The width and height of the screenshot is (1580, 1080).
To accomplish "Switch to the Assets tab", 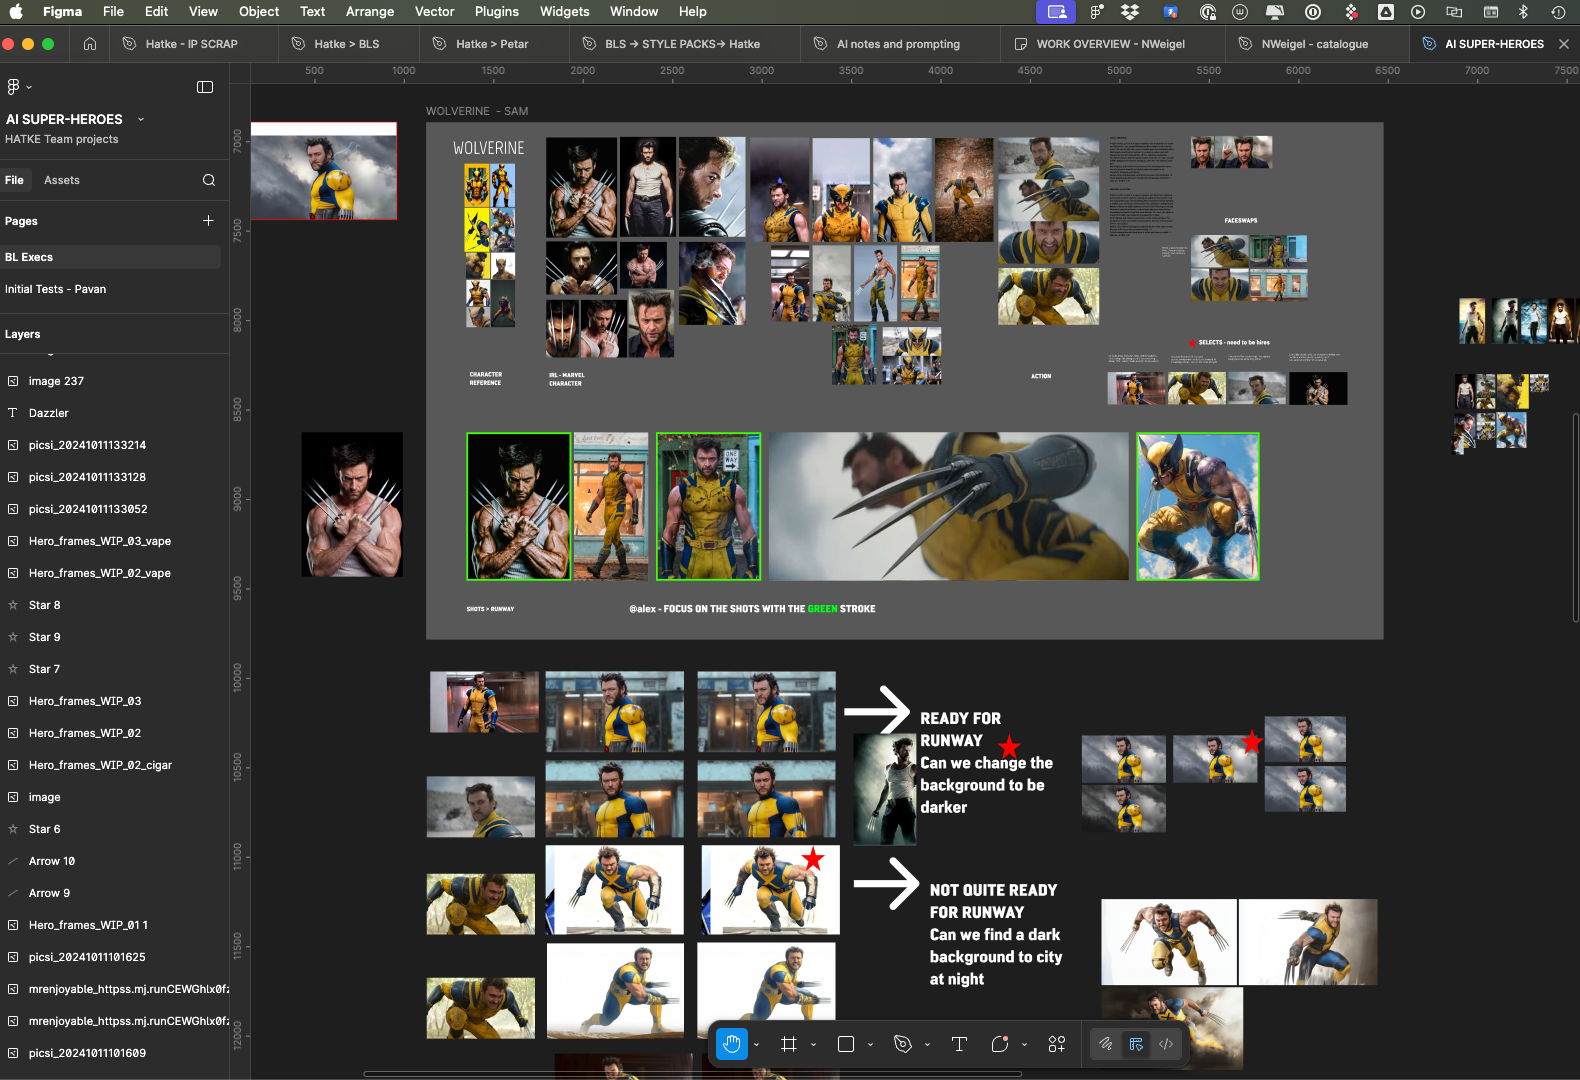I will (x=62, y=180).
